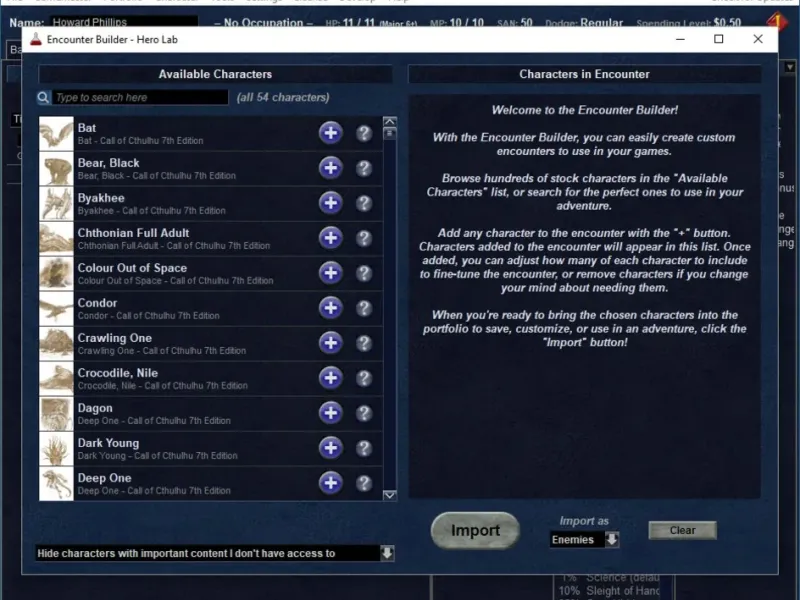This screenshot has height=600, width=800.
Task: Add Deep One to the encounter
Action: 331,483
